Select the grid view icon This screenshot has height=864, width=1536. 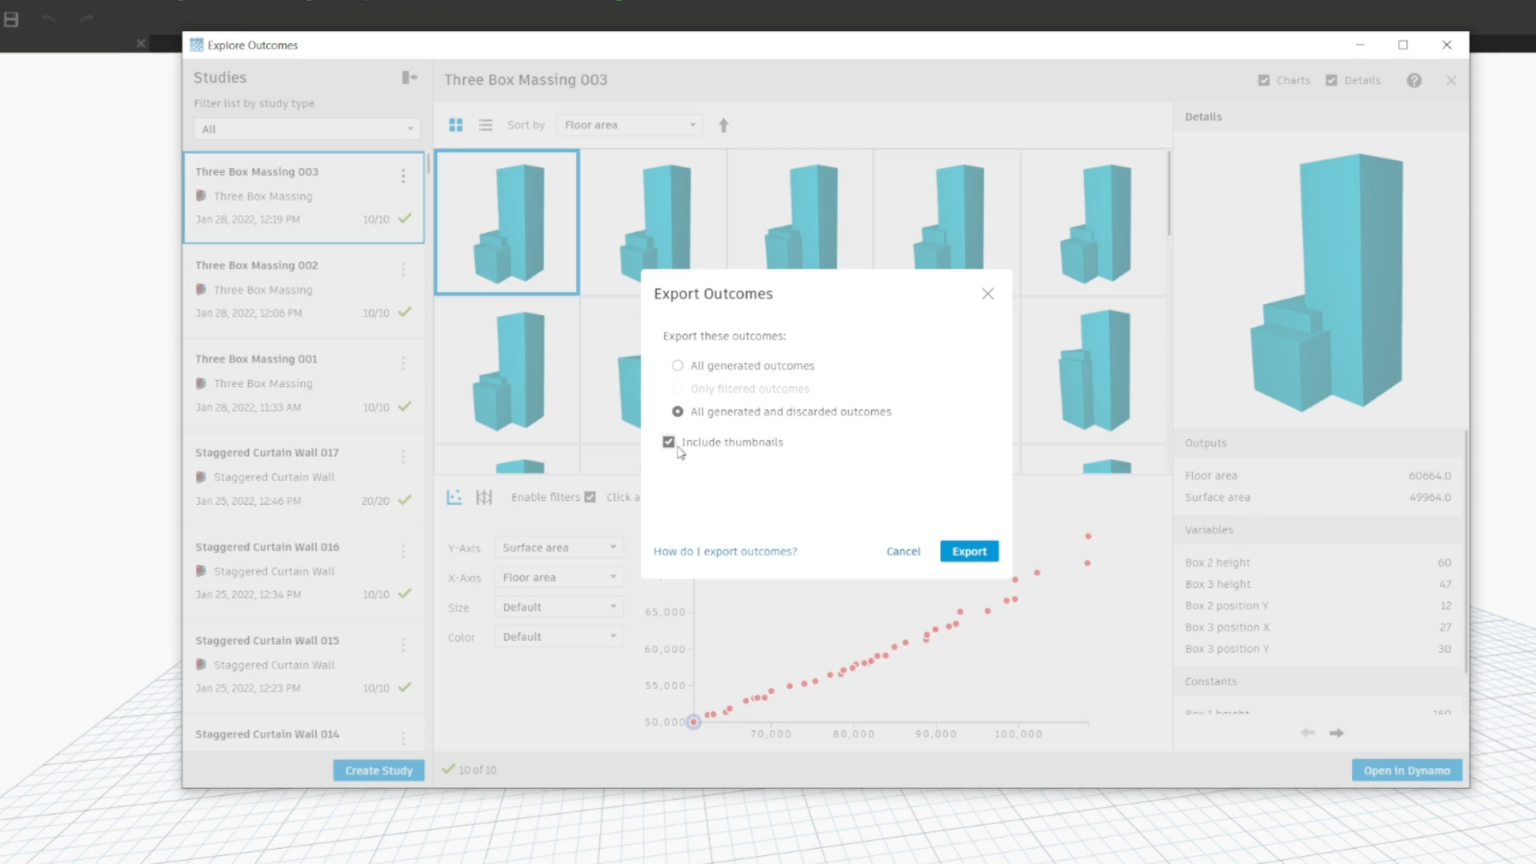(x=456, y=125)
